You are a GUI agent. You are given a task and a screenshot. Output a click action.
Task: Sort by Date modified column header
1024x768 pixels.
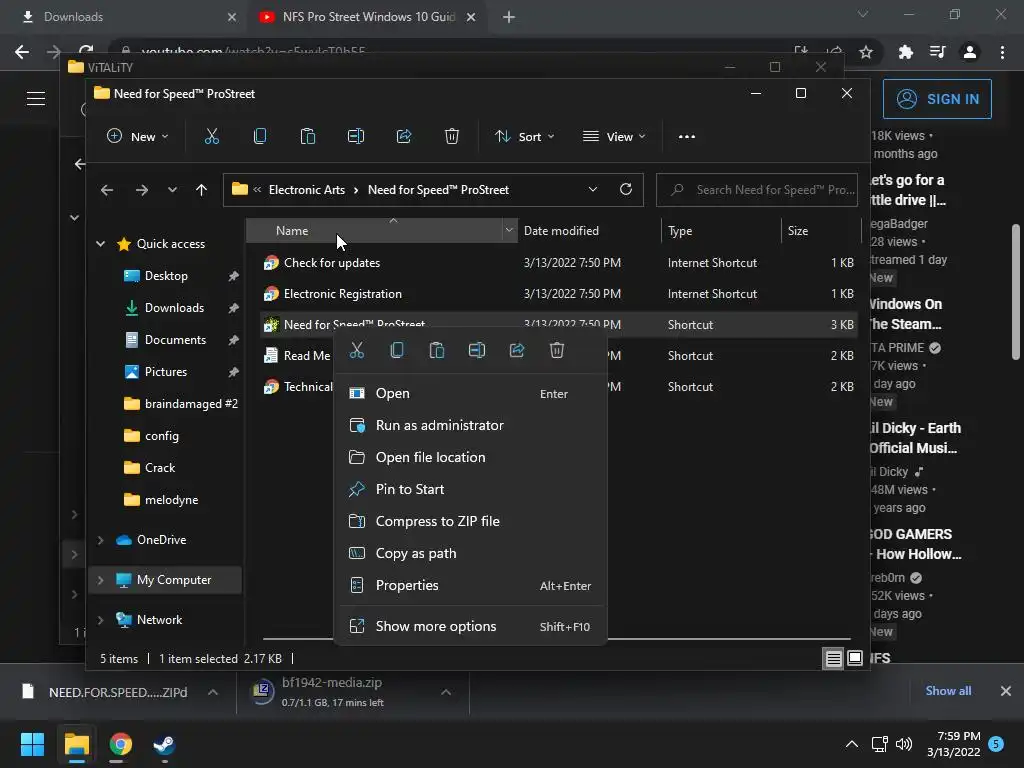click(x=588, y=231)
